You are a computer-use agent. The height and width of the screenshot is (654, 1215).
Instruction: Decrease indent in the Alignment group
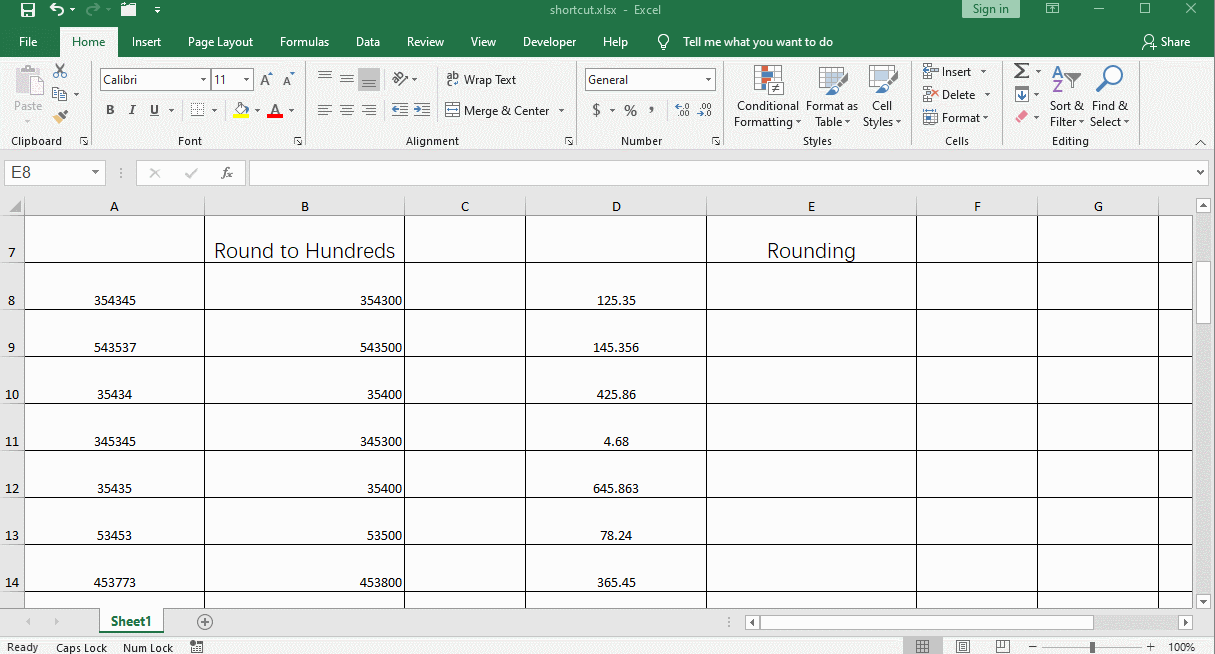click(x=400, y=110)
